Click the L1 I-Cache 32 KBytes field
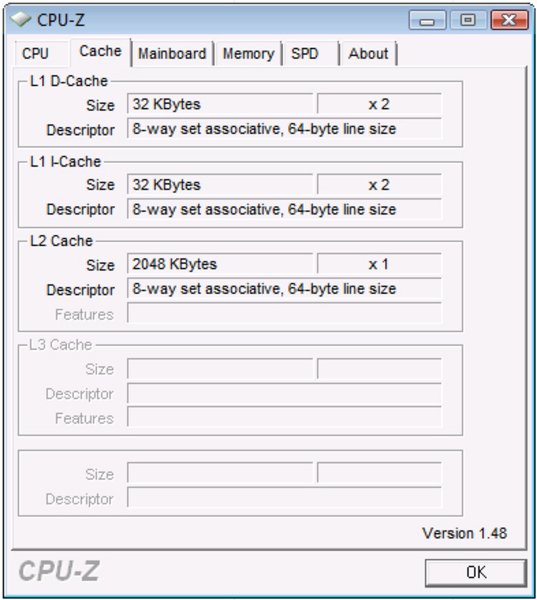The image size is (537, 600). click(x=220, y=185)
